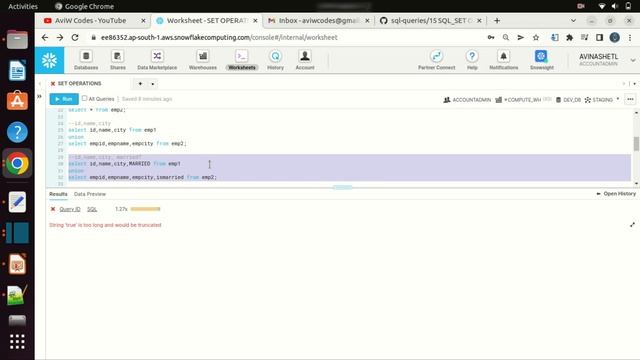Open the Shares page
Image resolution: width=640 pixels, height=360 pixels.
(118, 60)
